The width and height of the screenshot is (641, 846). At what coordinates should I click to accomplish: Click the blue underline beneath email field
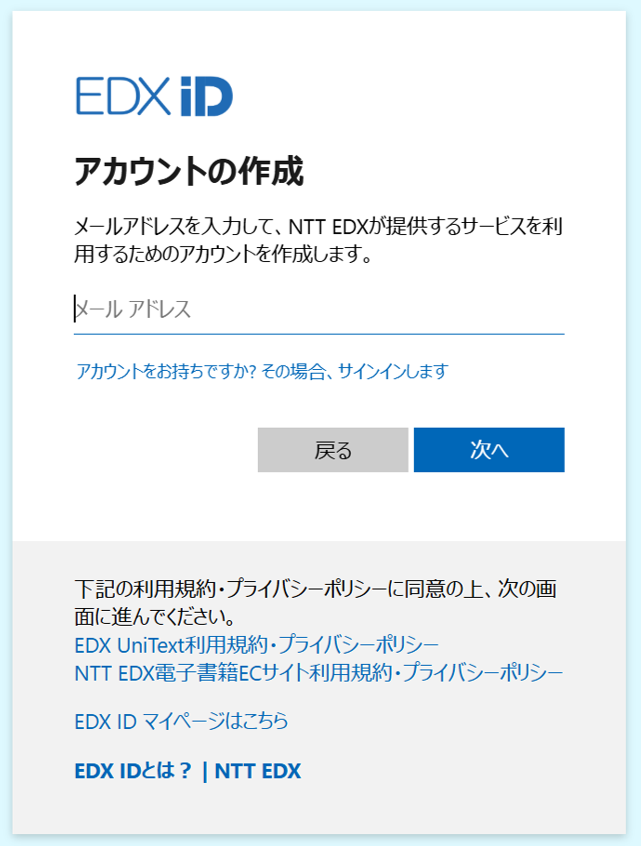pos(319,334)
